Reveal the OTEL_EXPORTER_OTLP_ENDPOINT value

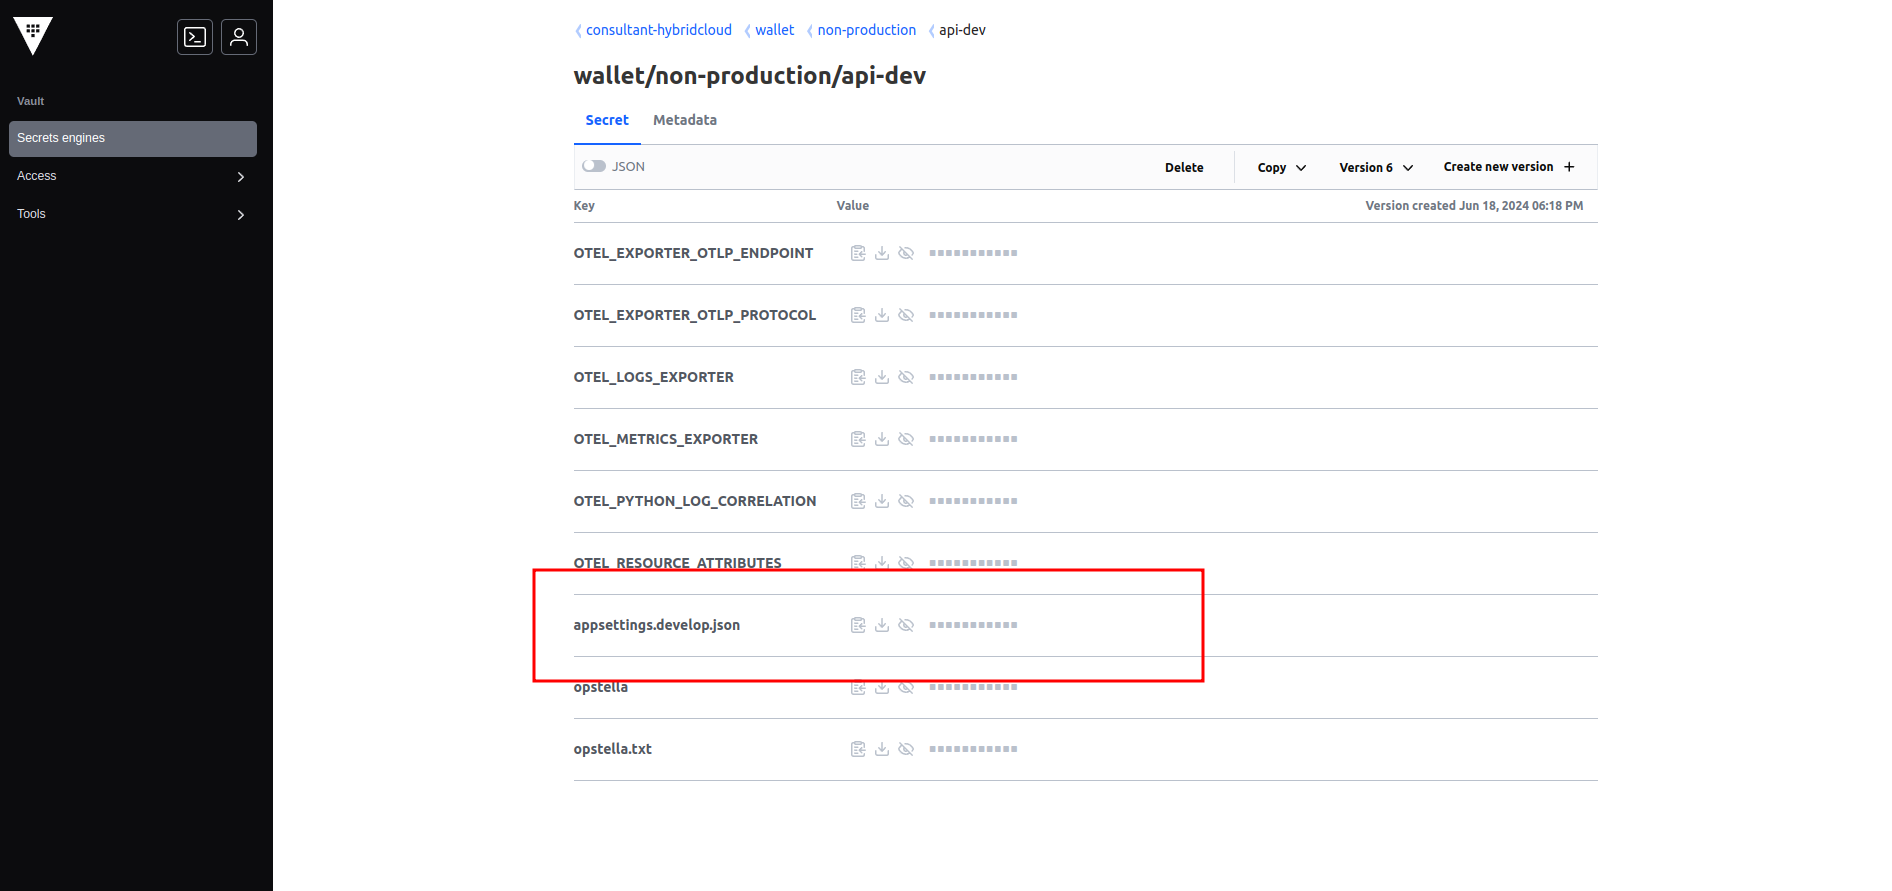click(x=906, y=253)
